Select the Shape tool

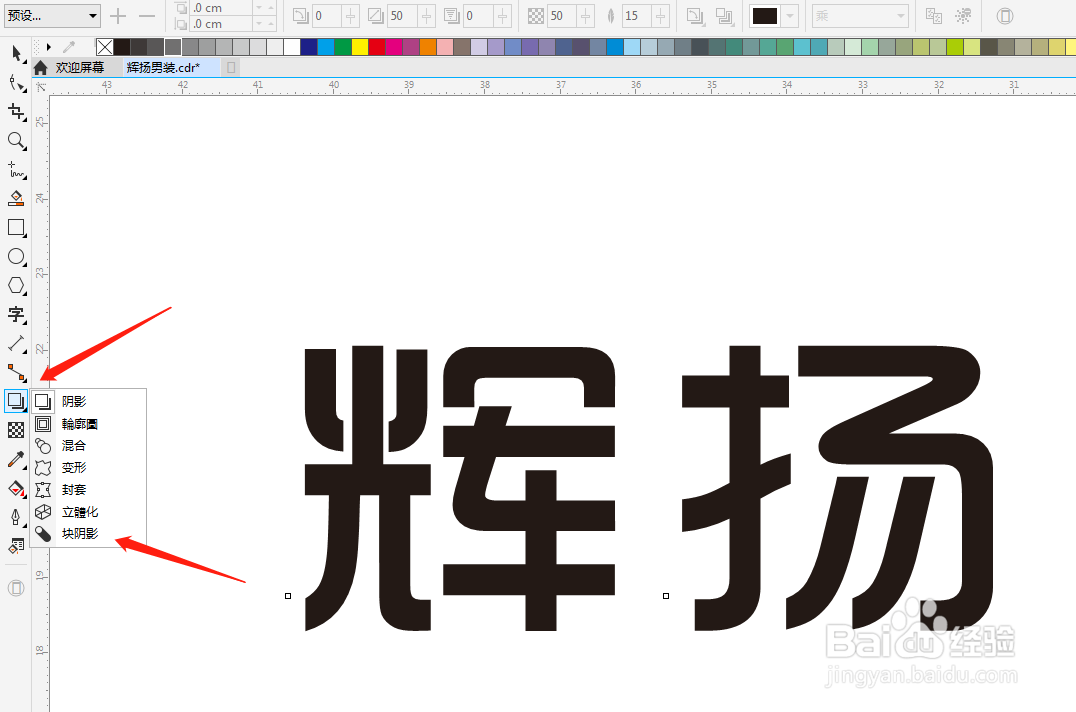point(16,83)
